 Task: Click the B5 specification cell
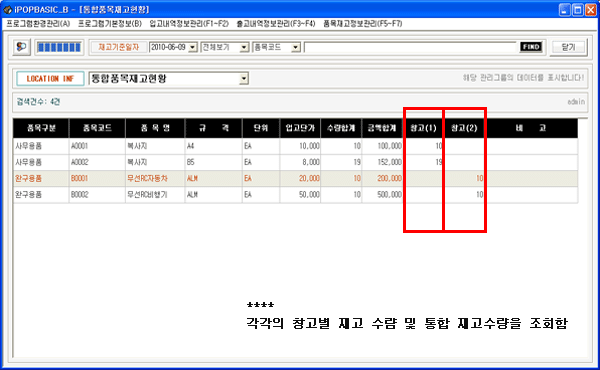(214, 162)
